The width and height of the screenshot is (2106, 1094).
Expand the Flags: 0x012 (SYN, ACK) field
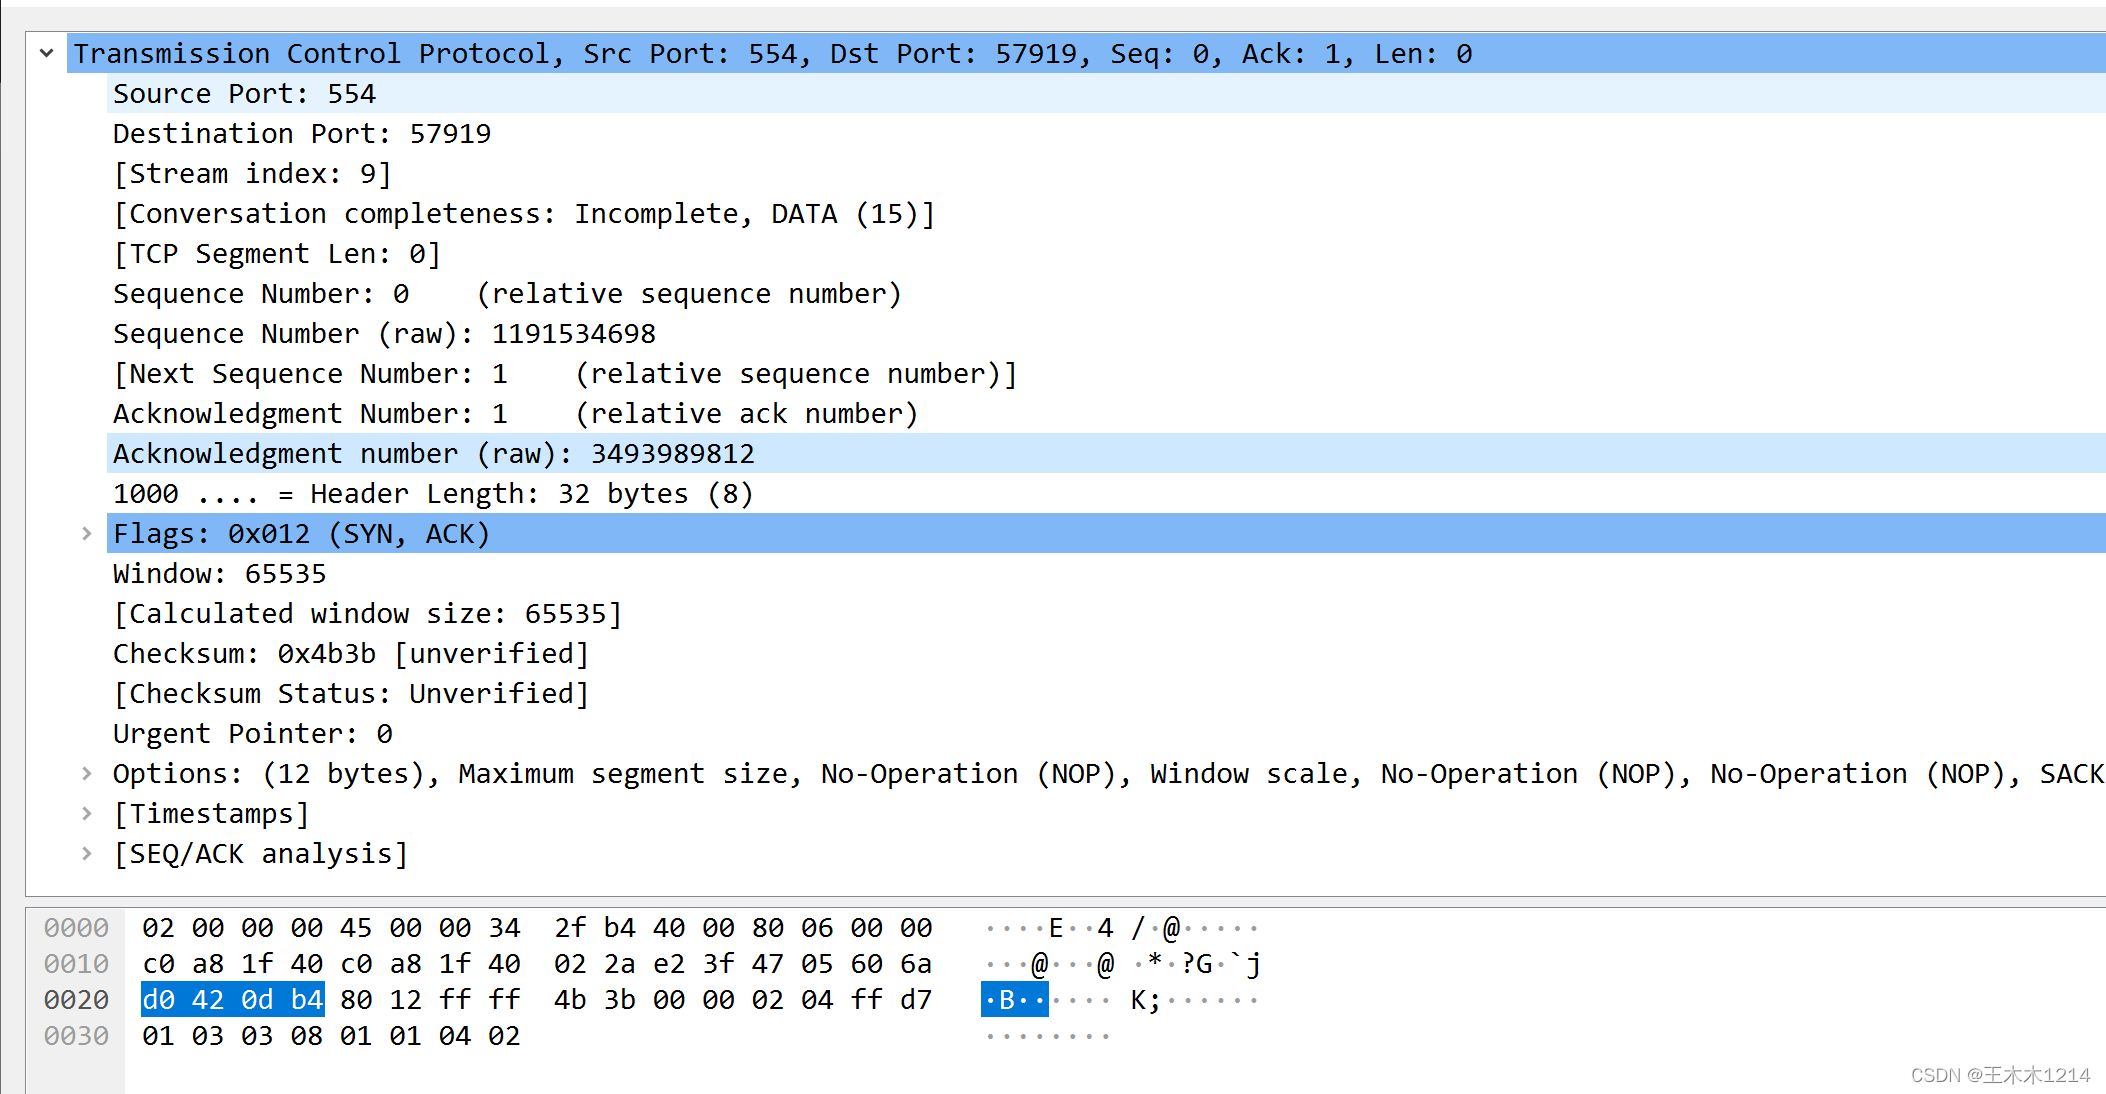(x=89, y=532)
